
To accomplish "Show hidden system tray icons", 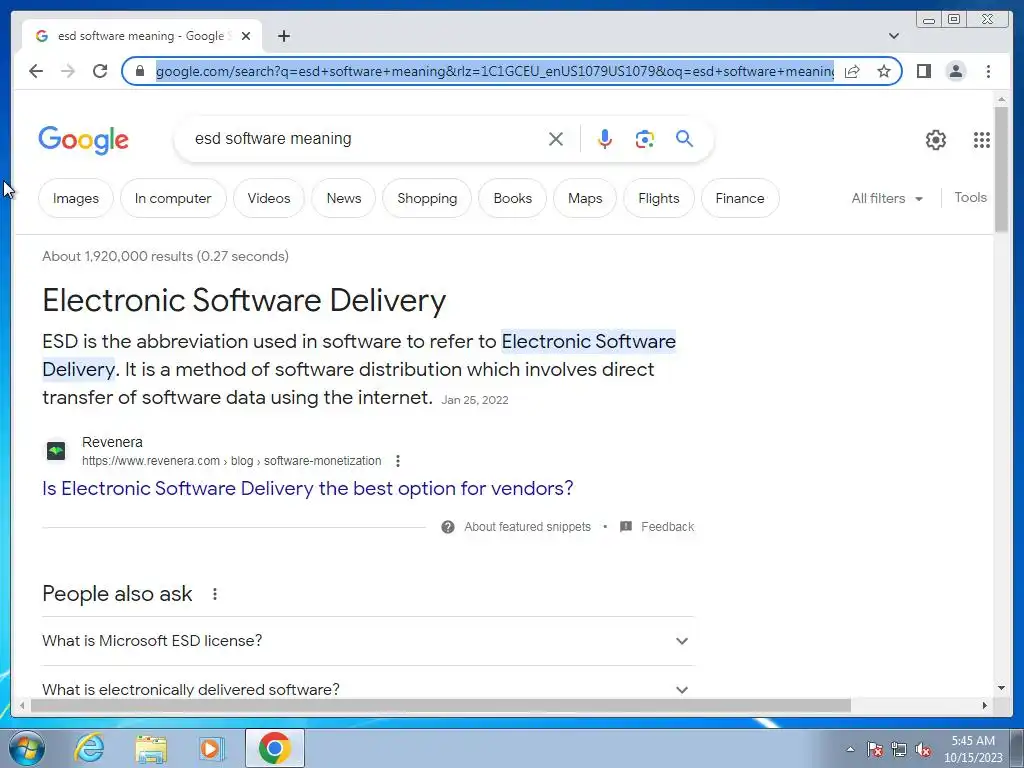I will (850, 749).
